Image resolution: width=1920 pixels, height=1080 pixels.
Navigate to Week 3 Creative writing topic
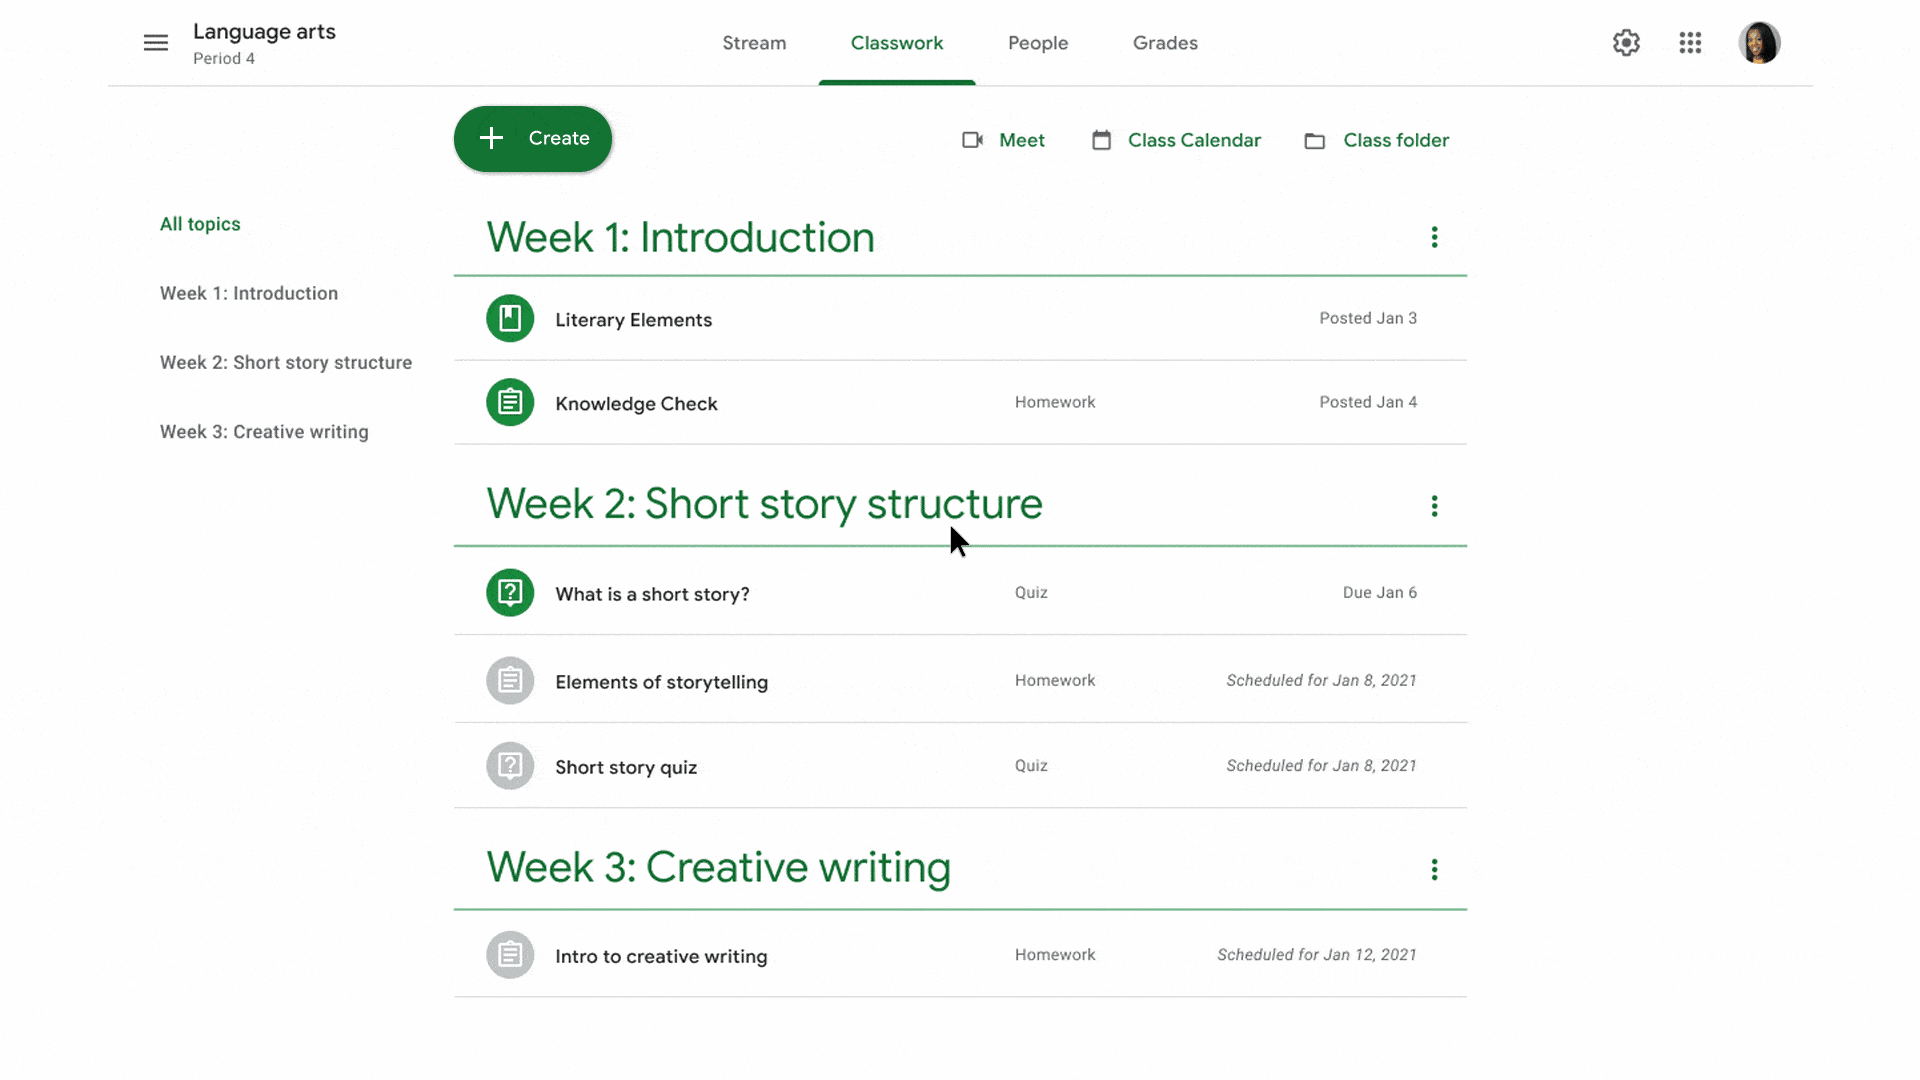[264, 431]
